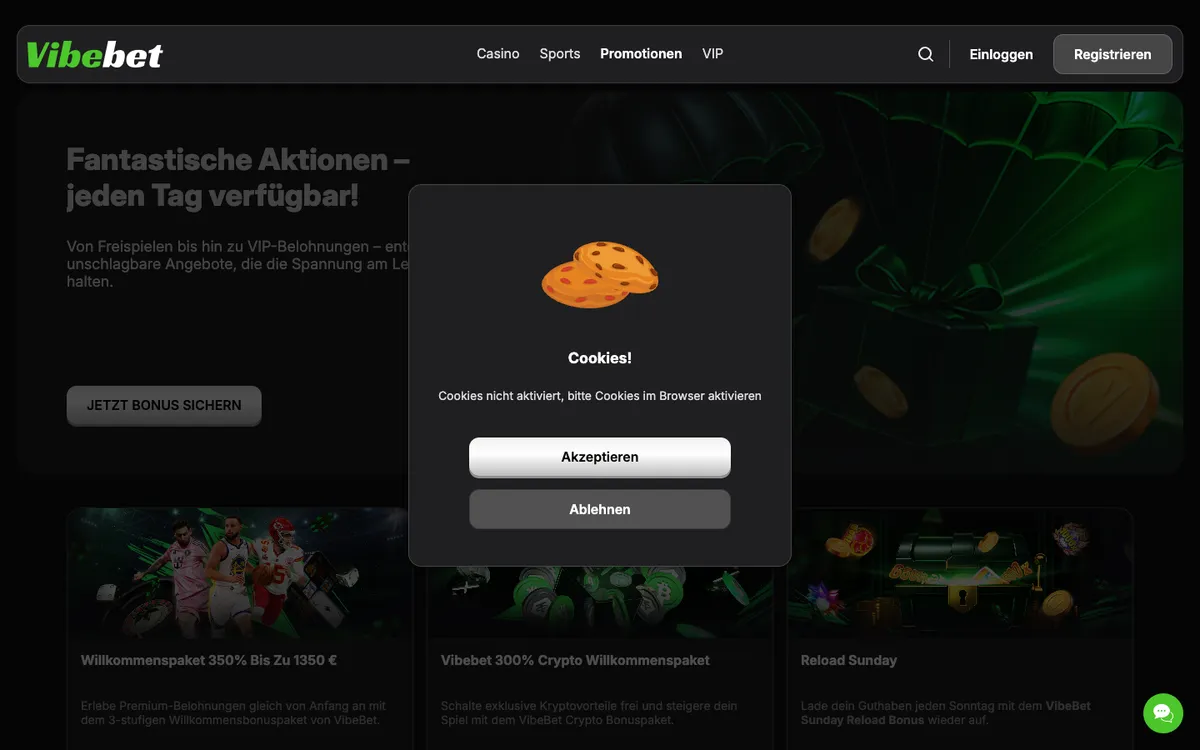Select the Promotionen menu item
Image resolution: width=1200 pixels, height=750 pixels.
[x=641, y=54]
